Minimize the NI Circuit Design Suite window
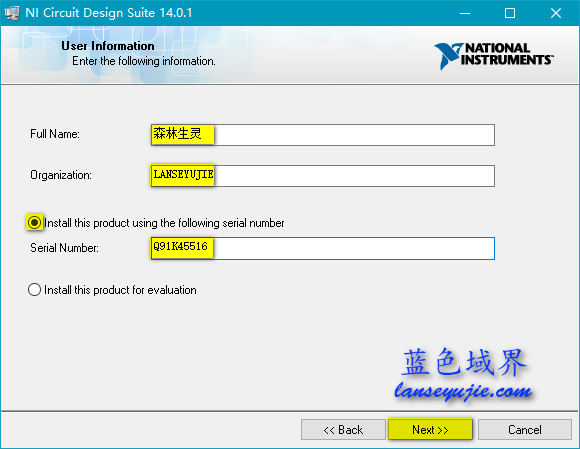Screen dimensions: 580x449 (465, 13)
